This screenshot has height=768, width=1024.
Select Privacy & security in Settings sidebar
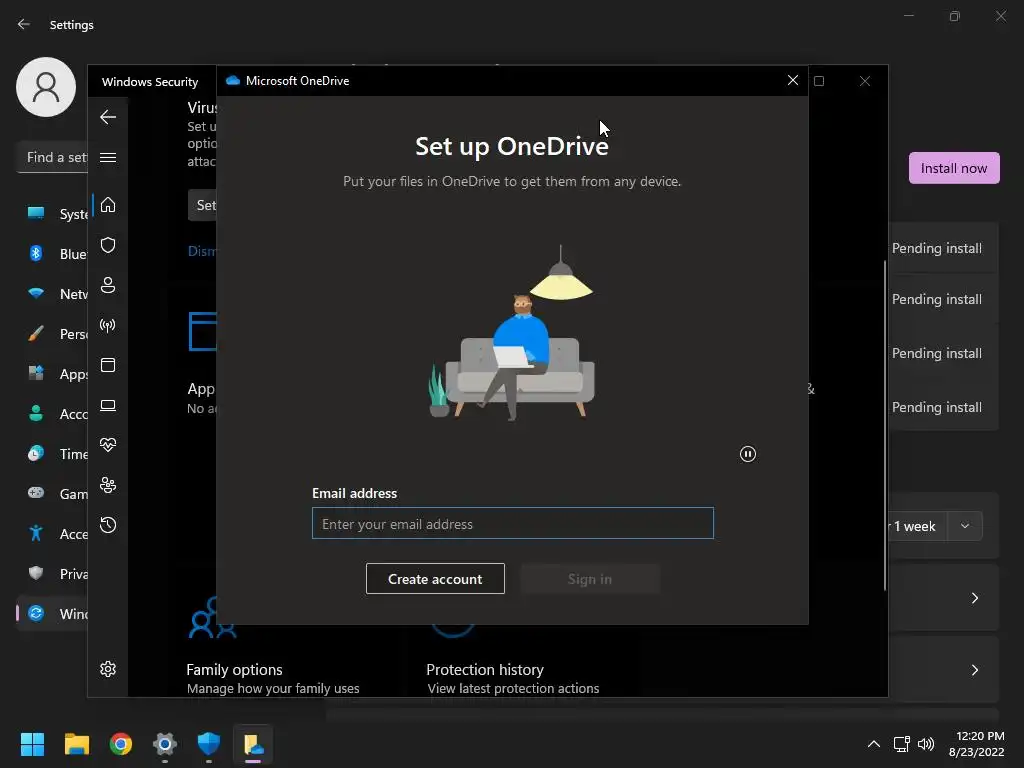(54, 573)
